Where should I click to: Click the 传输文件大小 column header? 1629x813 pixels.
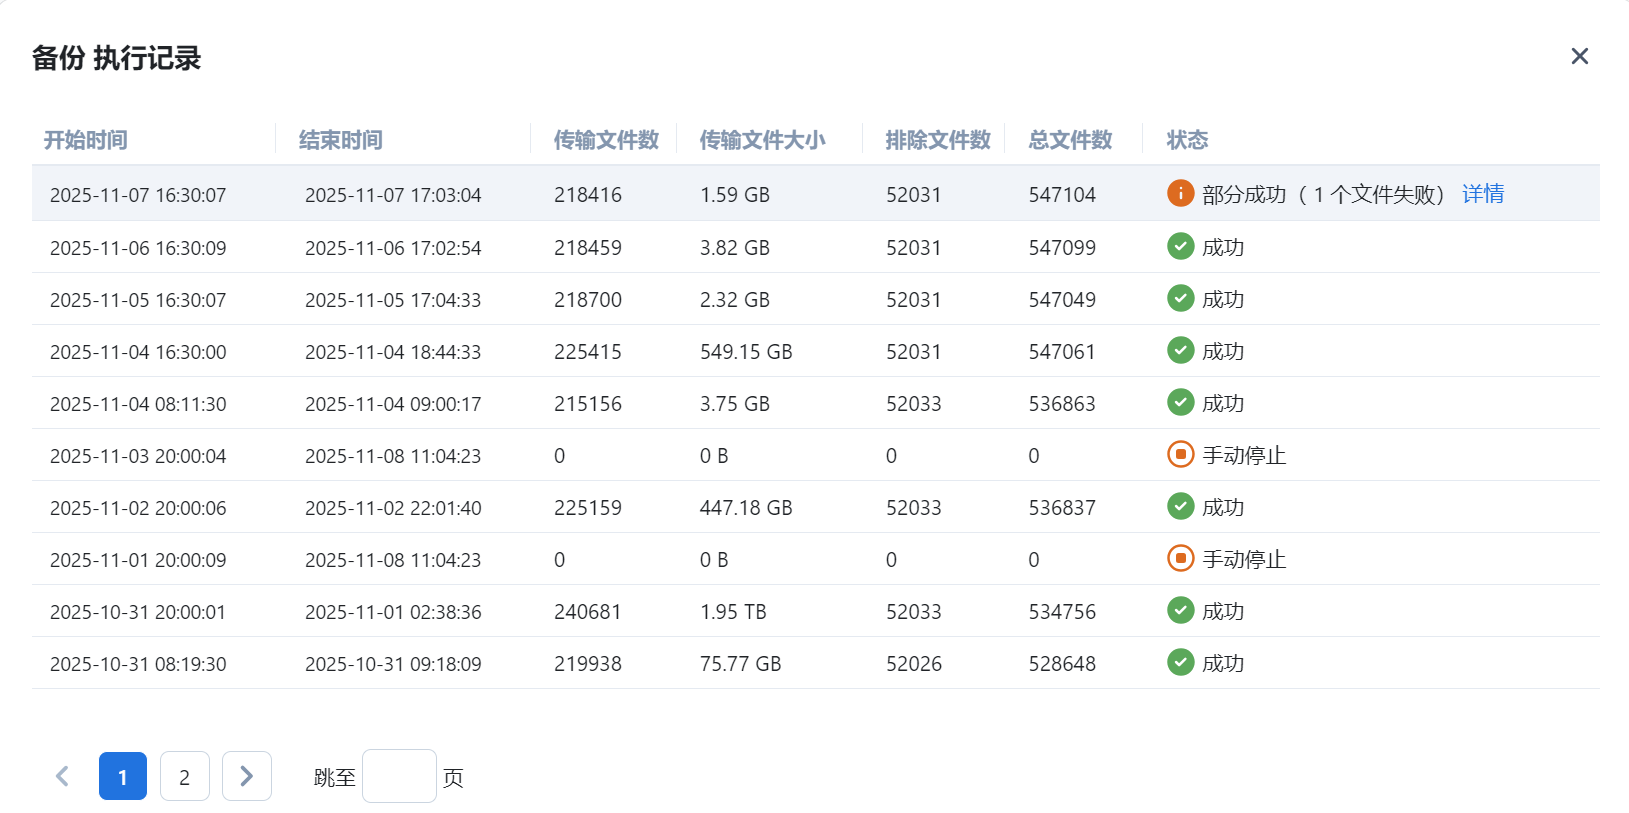pos(762,140)
